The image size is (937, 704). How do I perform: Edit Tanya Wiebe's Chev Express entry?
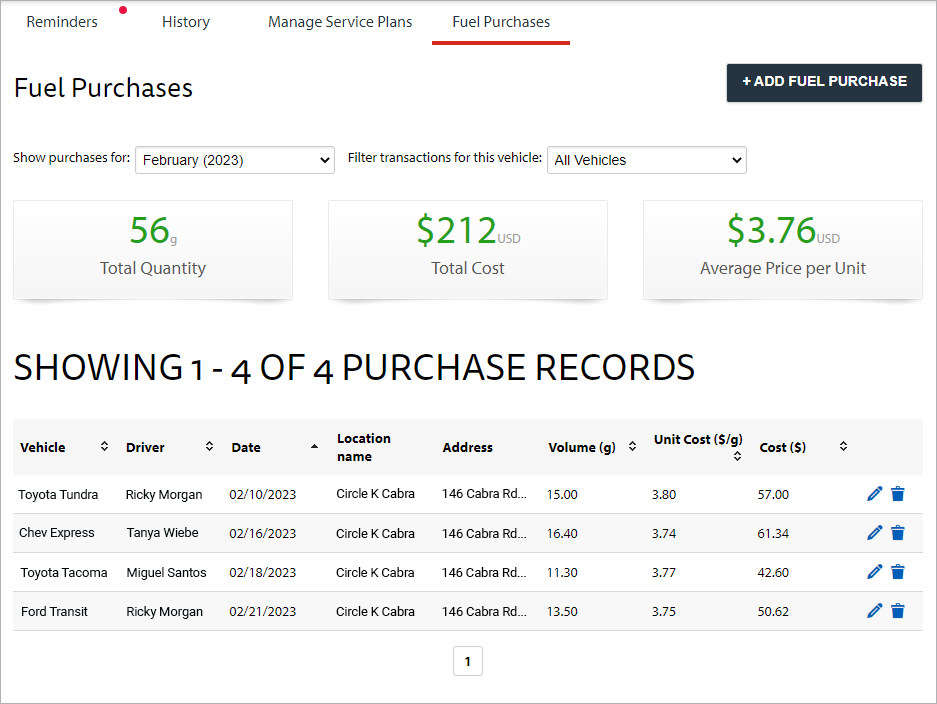click(874, 532)
